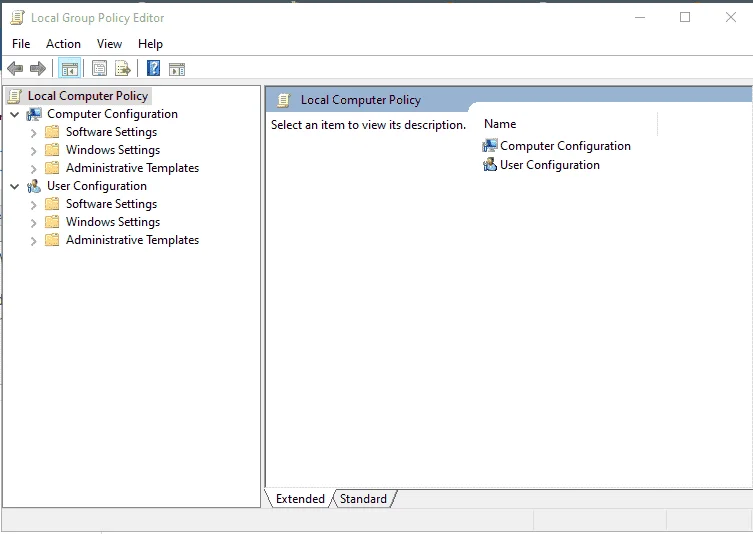Expand Software Settings under User Configuration

click(33, 205)
